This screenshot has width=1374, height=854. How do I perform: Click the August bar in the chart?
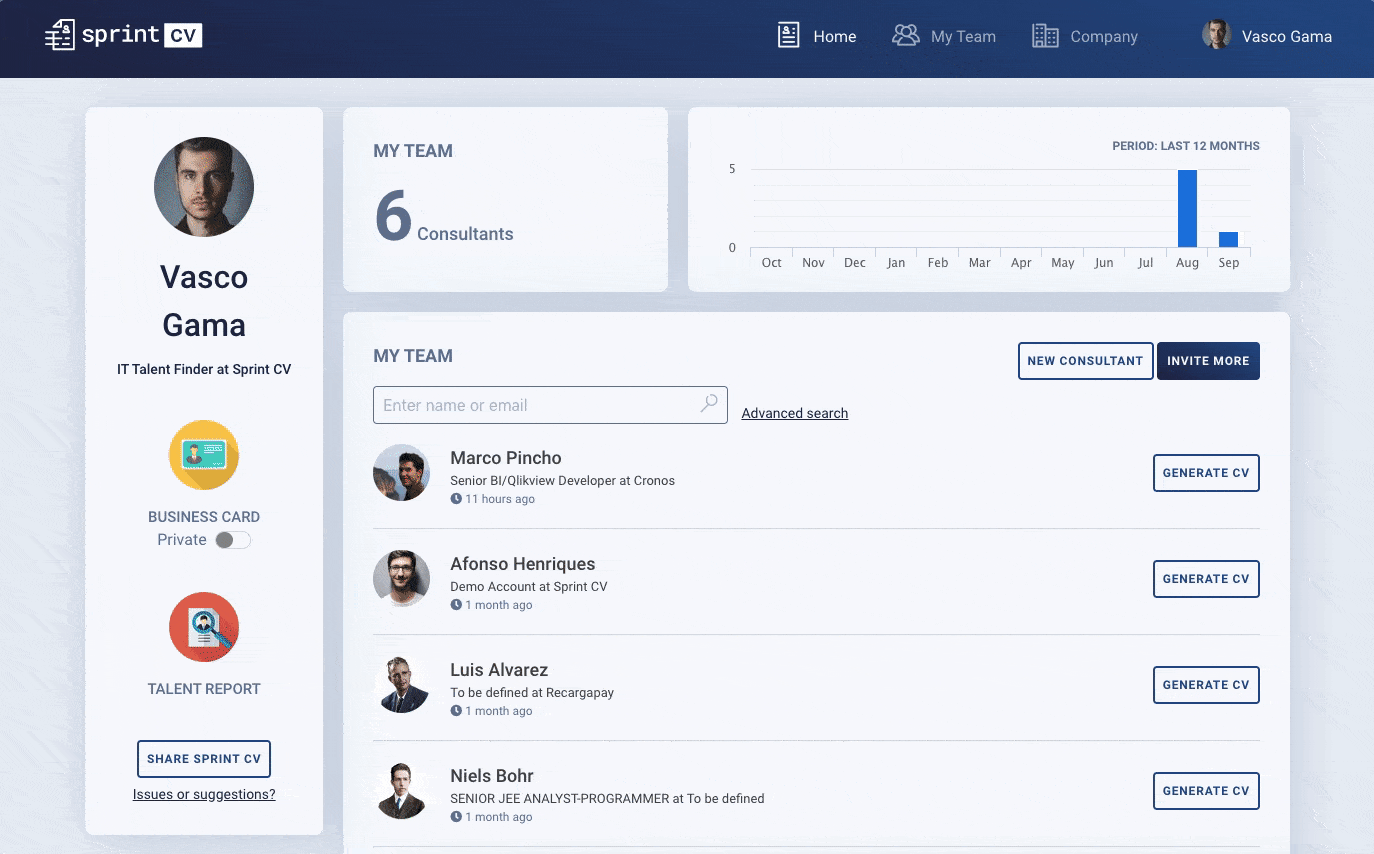1186,205
